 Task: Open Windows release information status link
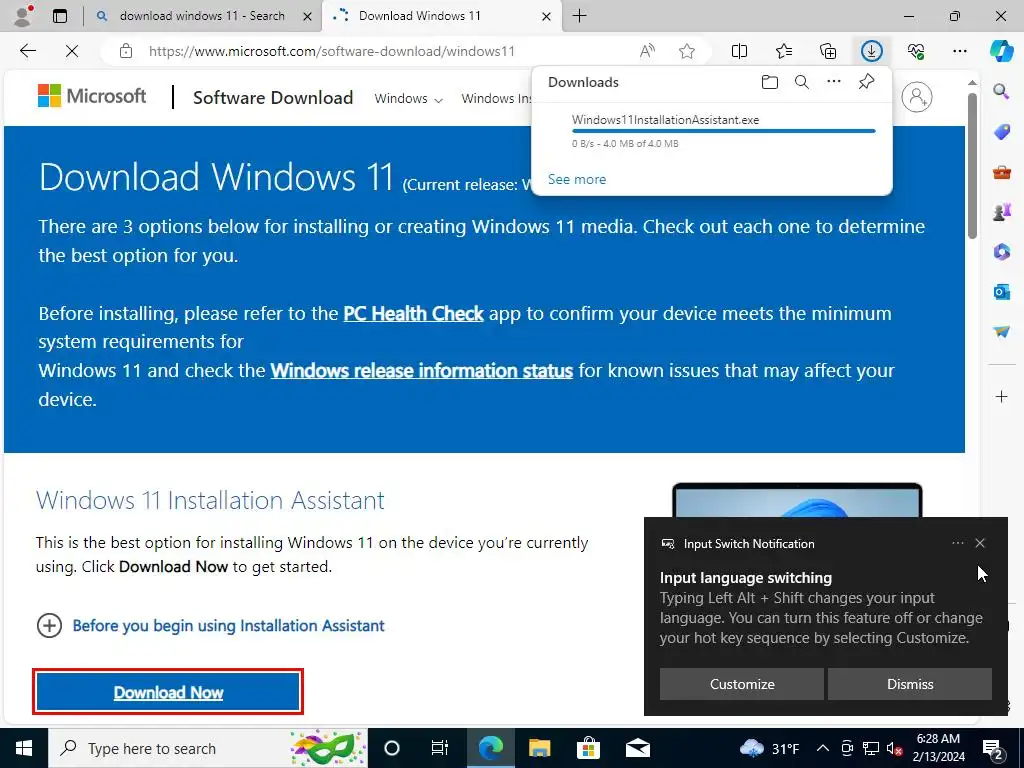tap(421, 371)
